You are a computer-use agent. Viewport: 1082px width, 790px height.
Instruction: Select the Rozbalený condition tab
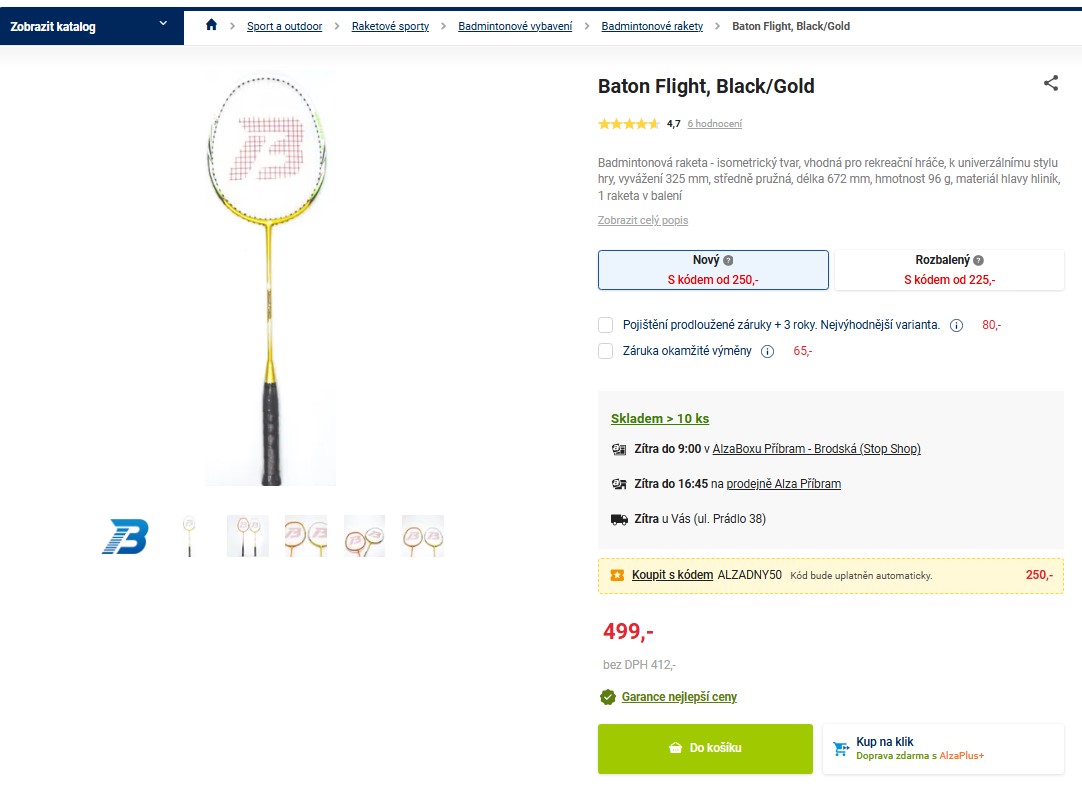(949, 270)
